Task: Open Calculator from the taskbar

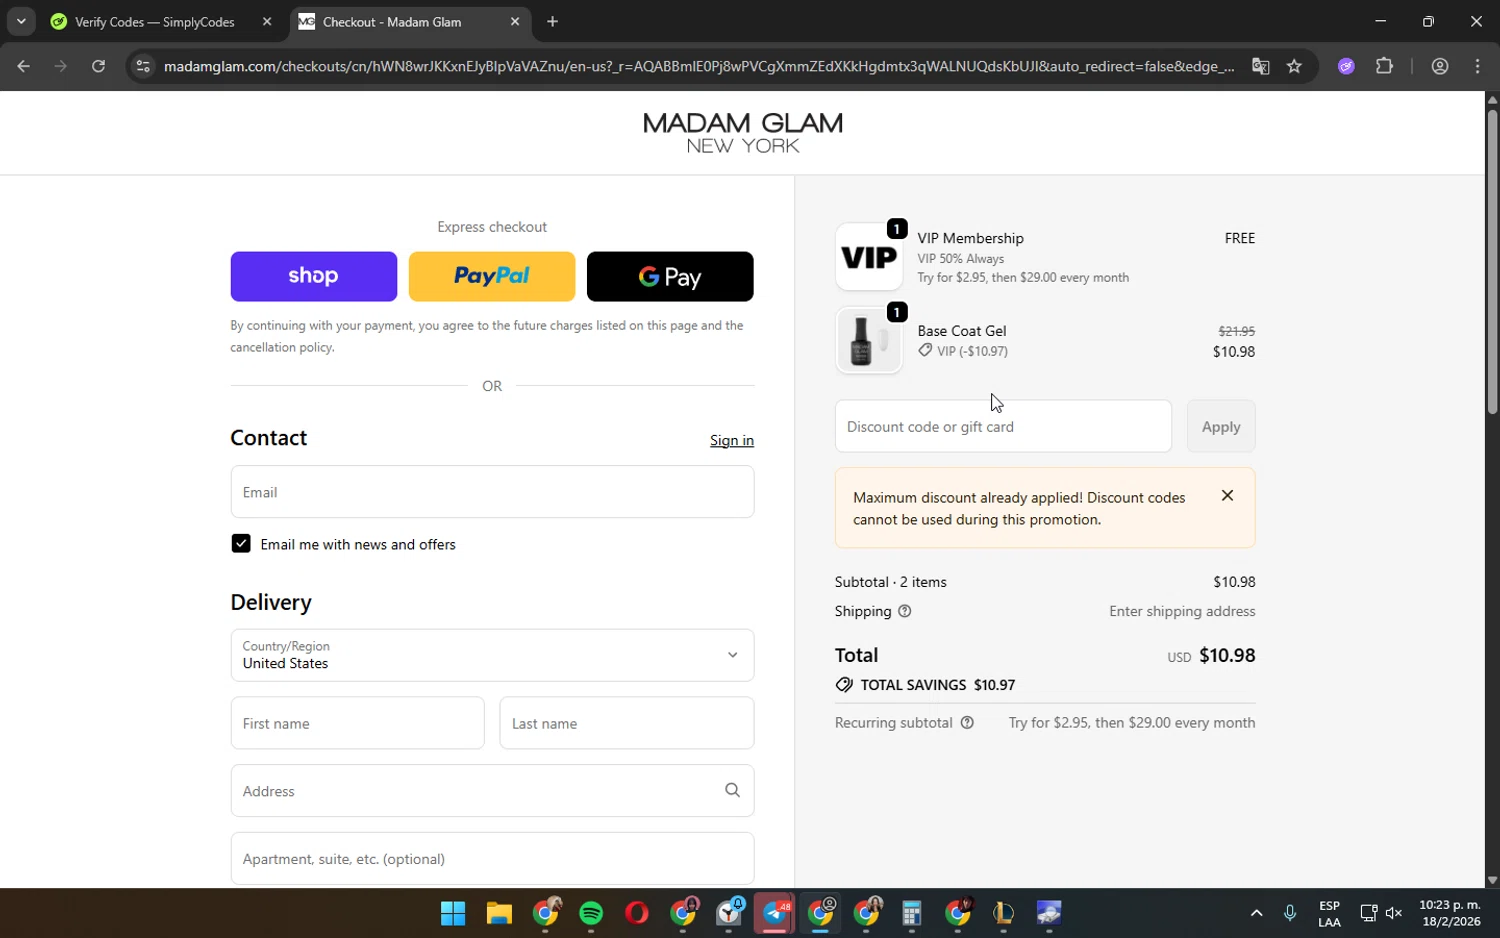Action: pyautogui.click(x=911, y=913)
